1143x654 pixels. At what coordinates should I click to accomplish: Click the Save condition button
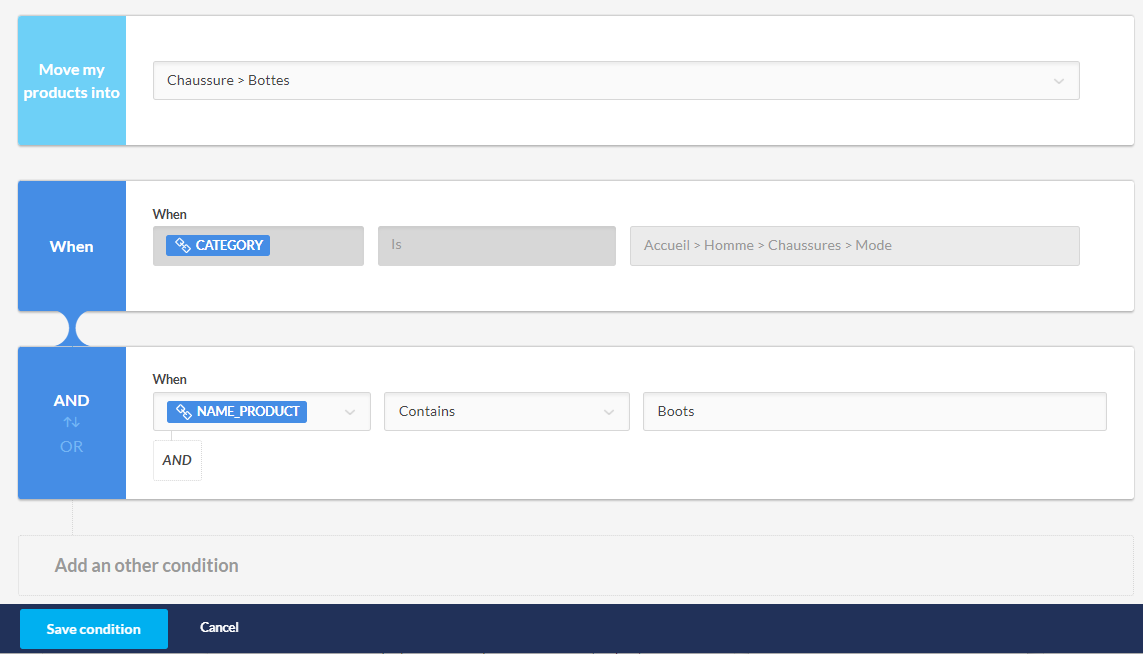point(94,629)
